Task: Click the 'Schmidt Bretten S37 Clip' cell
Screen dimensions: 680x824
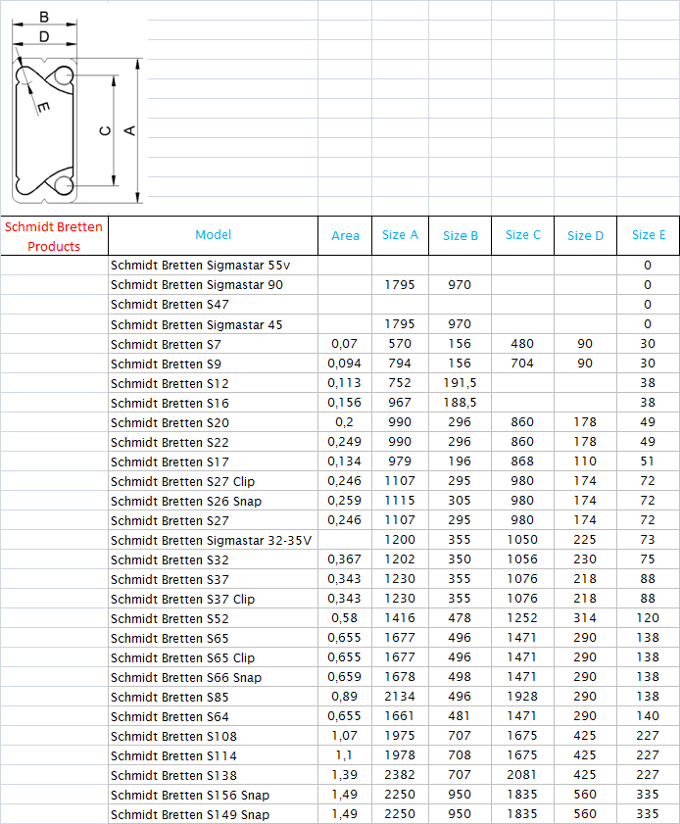Action: tap(213, 599)
